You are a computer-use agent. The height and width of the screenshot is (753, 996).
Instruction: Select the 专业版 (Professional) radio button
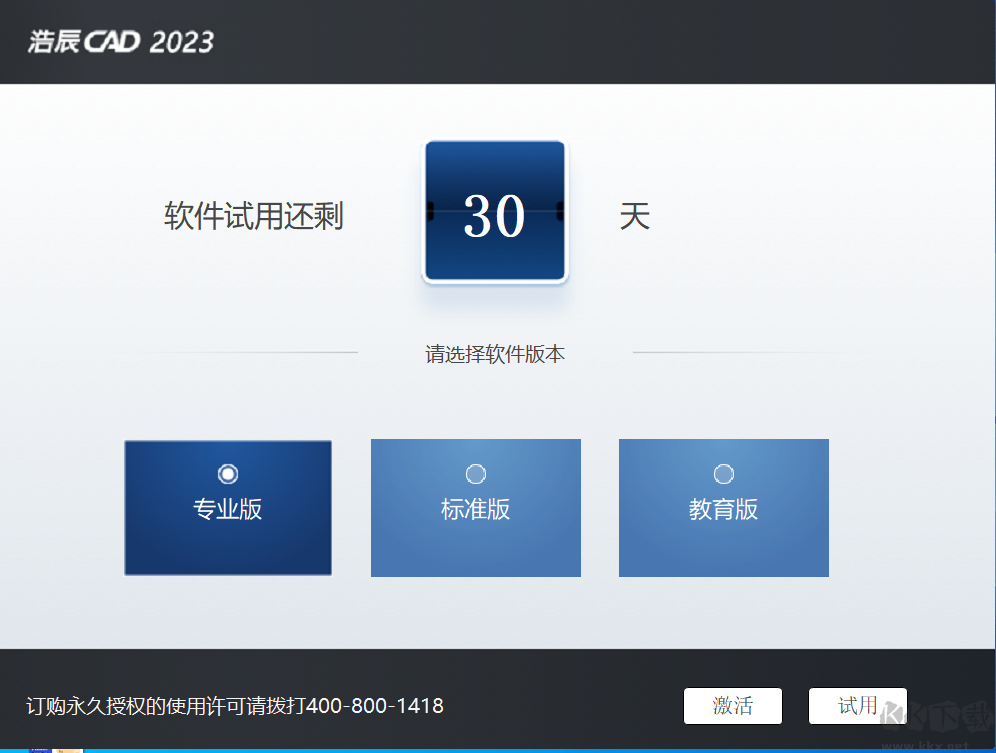(230, 474)
